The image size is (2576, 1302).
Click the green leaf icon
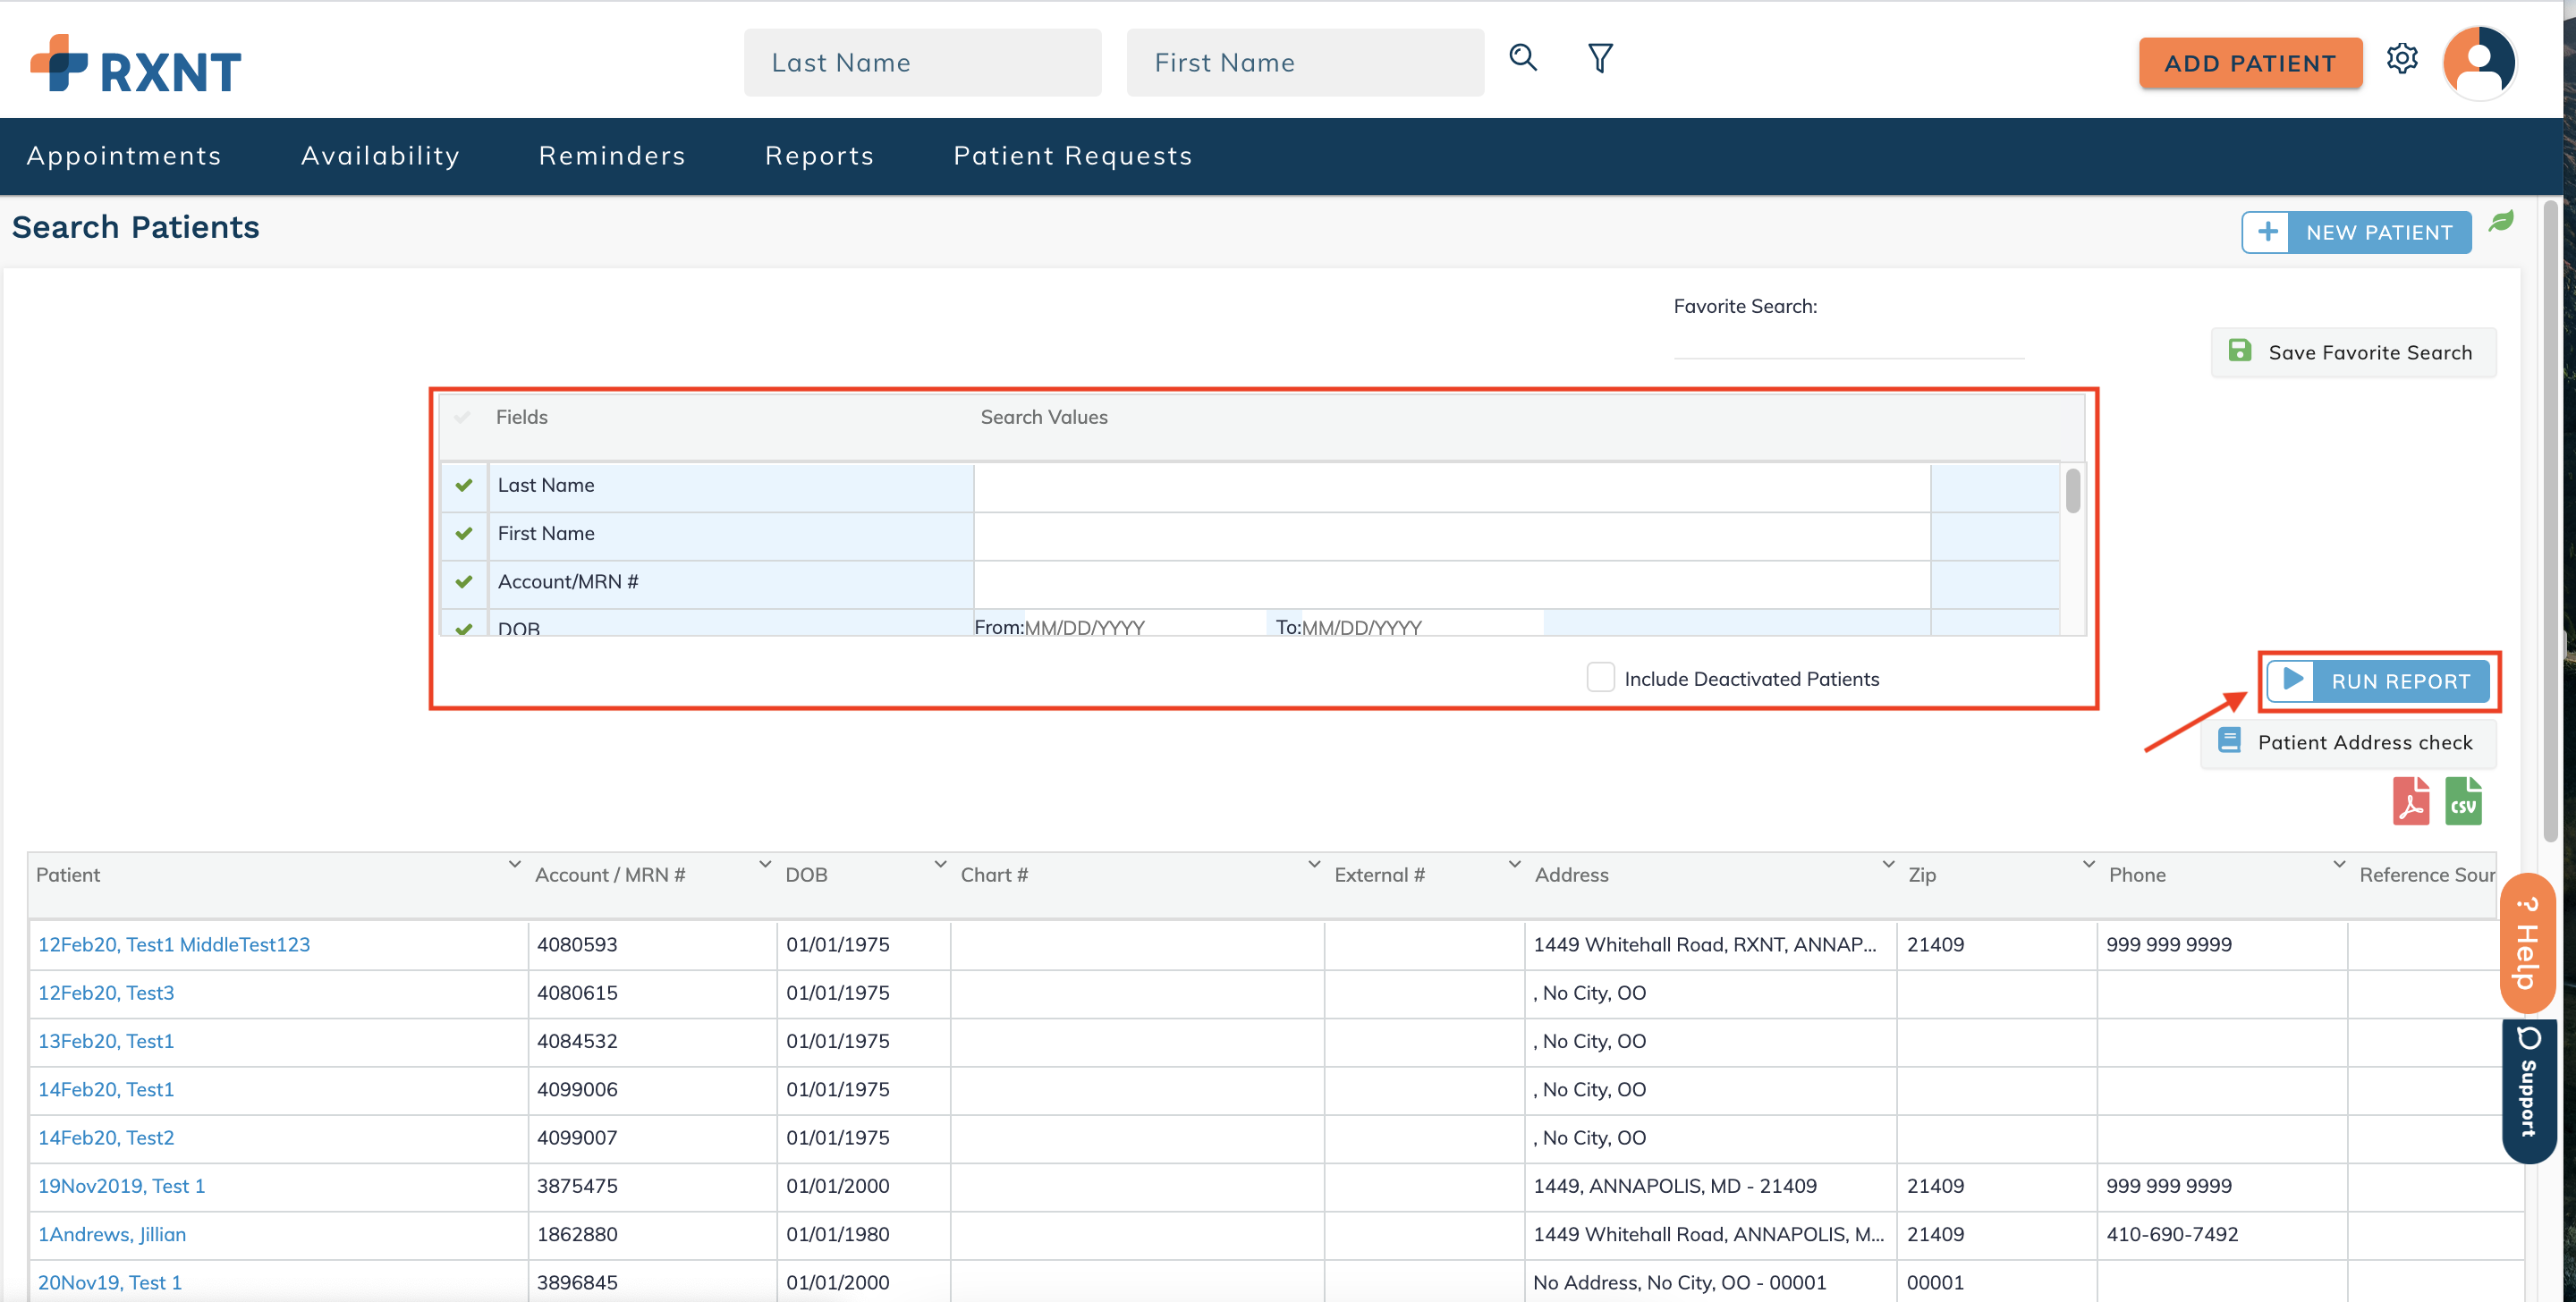point(2502,221)
